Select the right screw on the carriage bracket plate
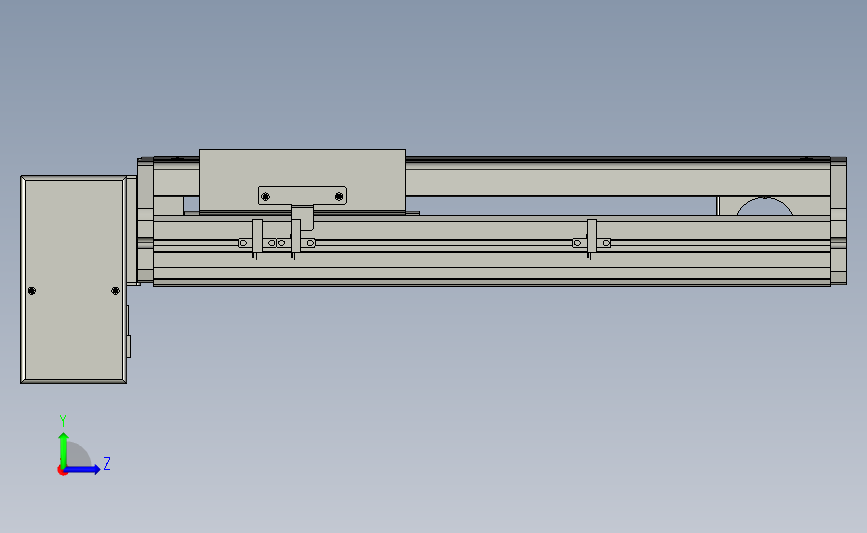867x533 pixels. click(x=339, y=196)
